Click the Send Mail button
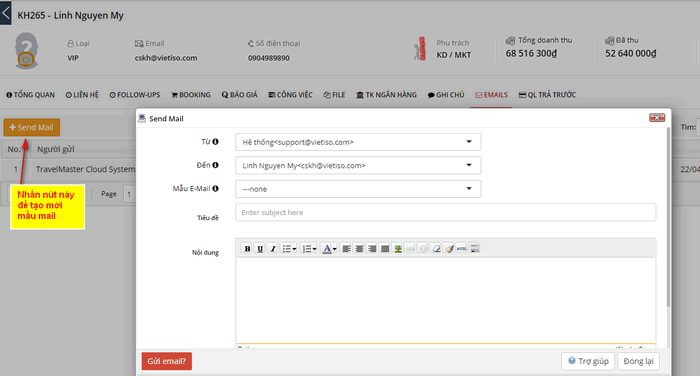Screen dimensions: 700x376 tap(32, 127)
